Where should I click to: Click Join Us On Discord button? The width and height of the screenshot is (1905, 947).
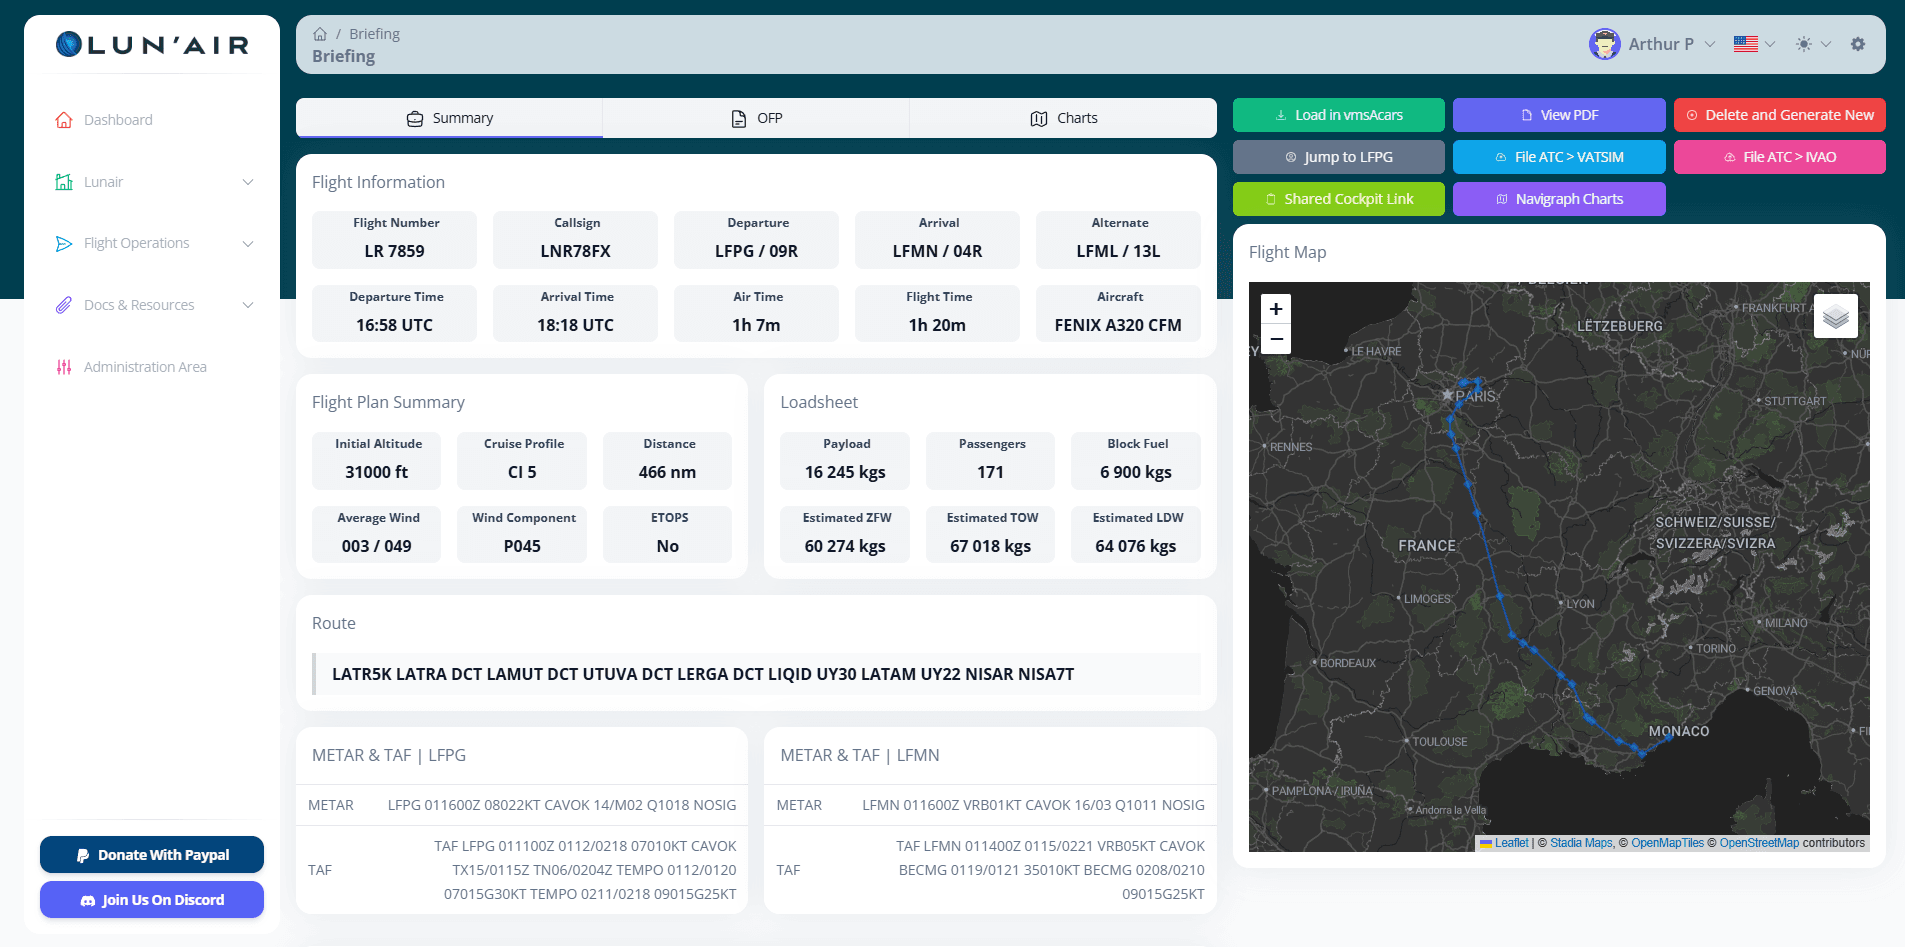[152, 900]
